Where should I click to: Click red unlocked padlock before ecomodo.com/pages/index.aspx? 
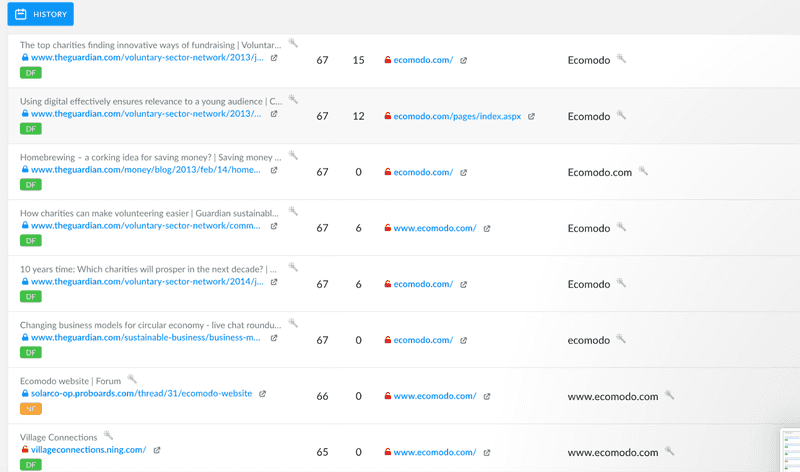388,116
